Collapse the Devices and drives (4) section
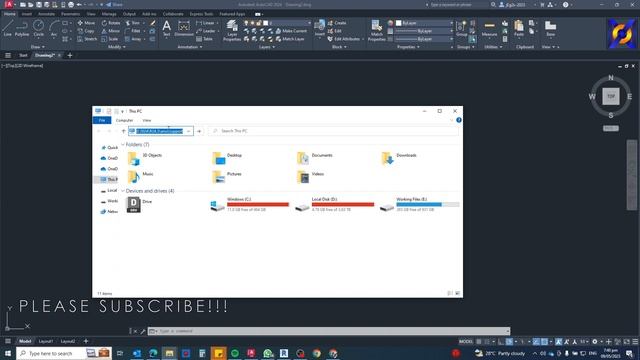The height and width of the screenshot is (360, 640). click(123, 191)
